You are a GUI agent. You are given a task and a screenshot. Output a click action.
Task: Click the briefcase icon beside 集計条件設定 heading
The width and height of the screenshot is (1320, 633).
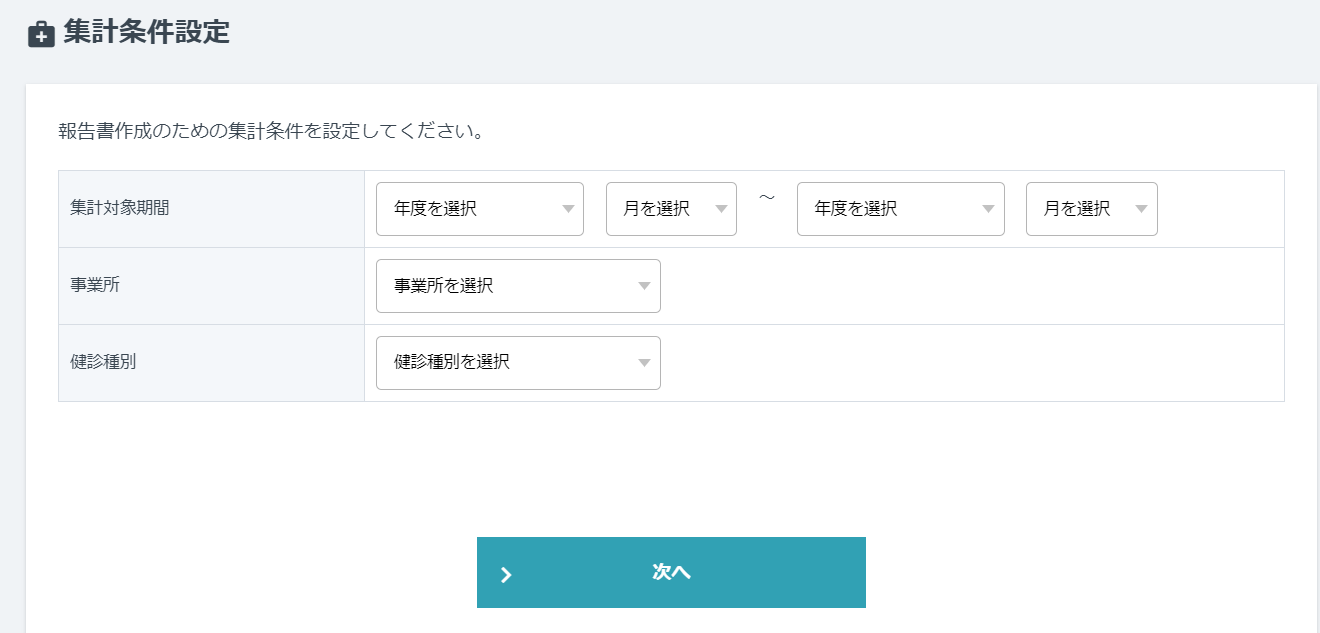click(40, 32)
